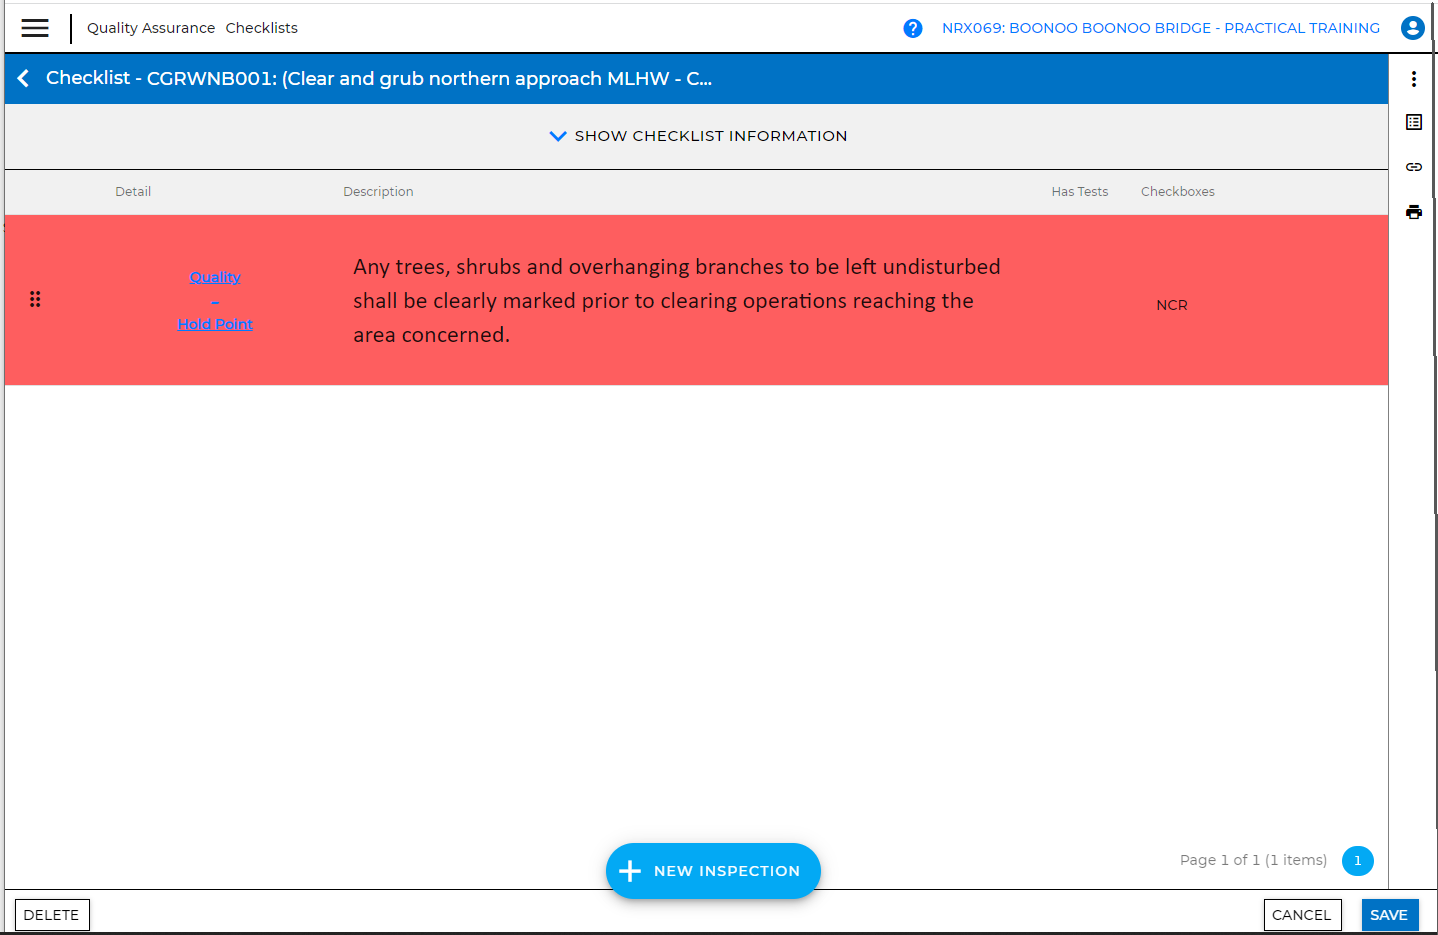Open the Quality Assurance breadcrumb

151,28
